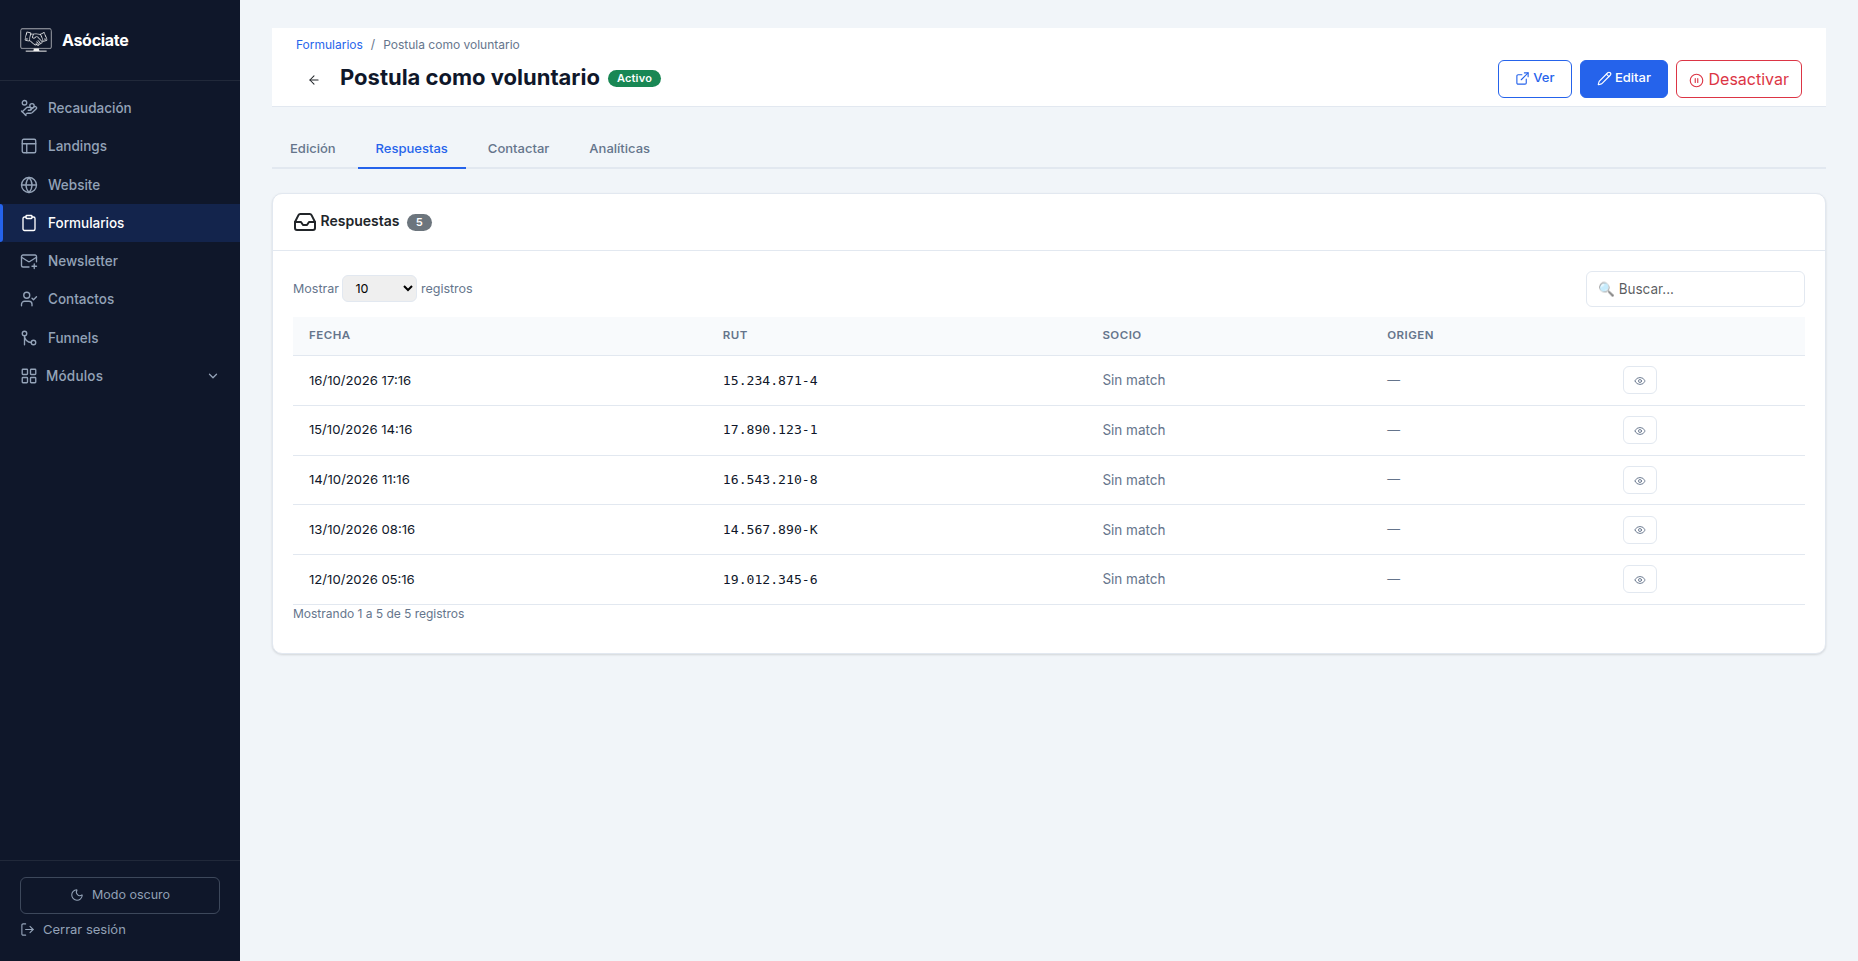Image resolution: width=1858 pixels, height=961 pixels.
Task: Toggle Modo oscuro dark mode
Action: tap(120, 895)
